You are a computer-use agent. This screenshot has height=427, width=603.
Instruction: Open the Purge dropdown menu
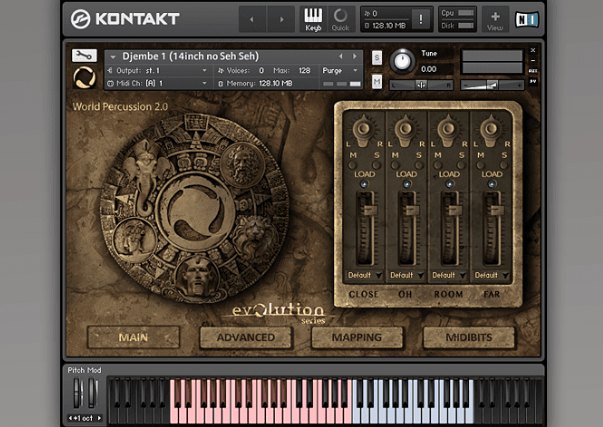coord(340,70)
